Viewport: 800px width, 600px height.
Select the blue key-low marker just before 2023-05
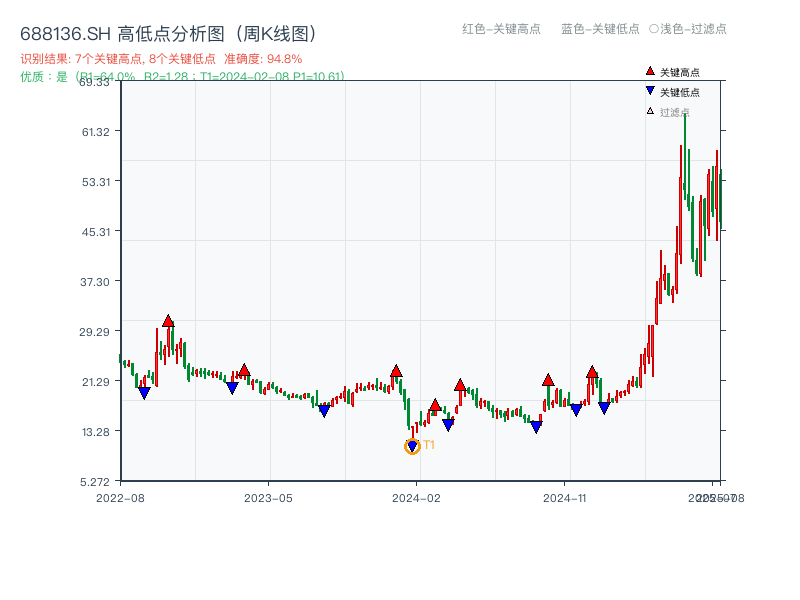coord(232,388)
